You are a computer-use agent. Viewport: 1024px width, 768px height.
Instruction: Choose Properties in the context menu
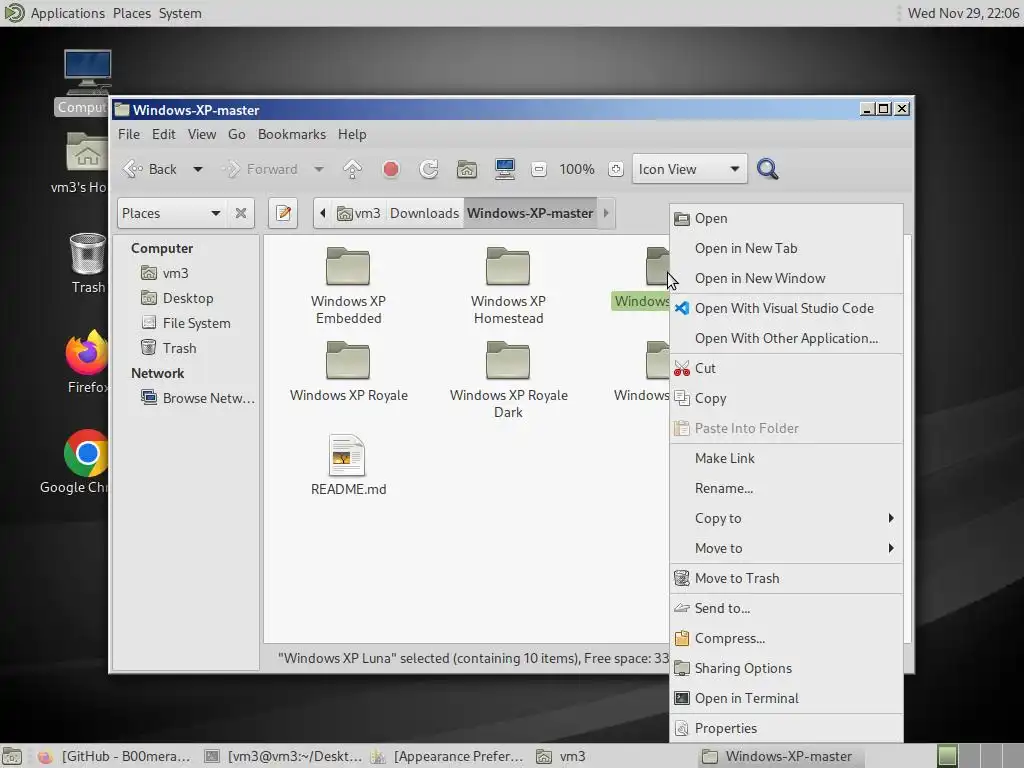tap(786, 729)
